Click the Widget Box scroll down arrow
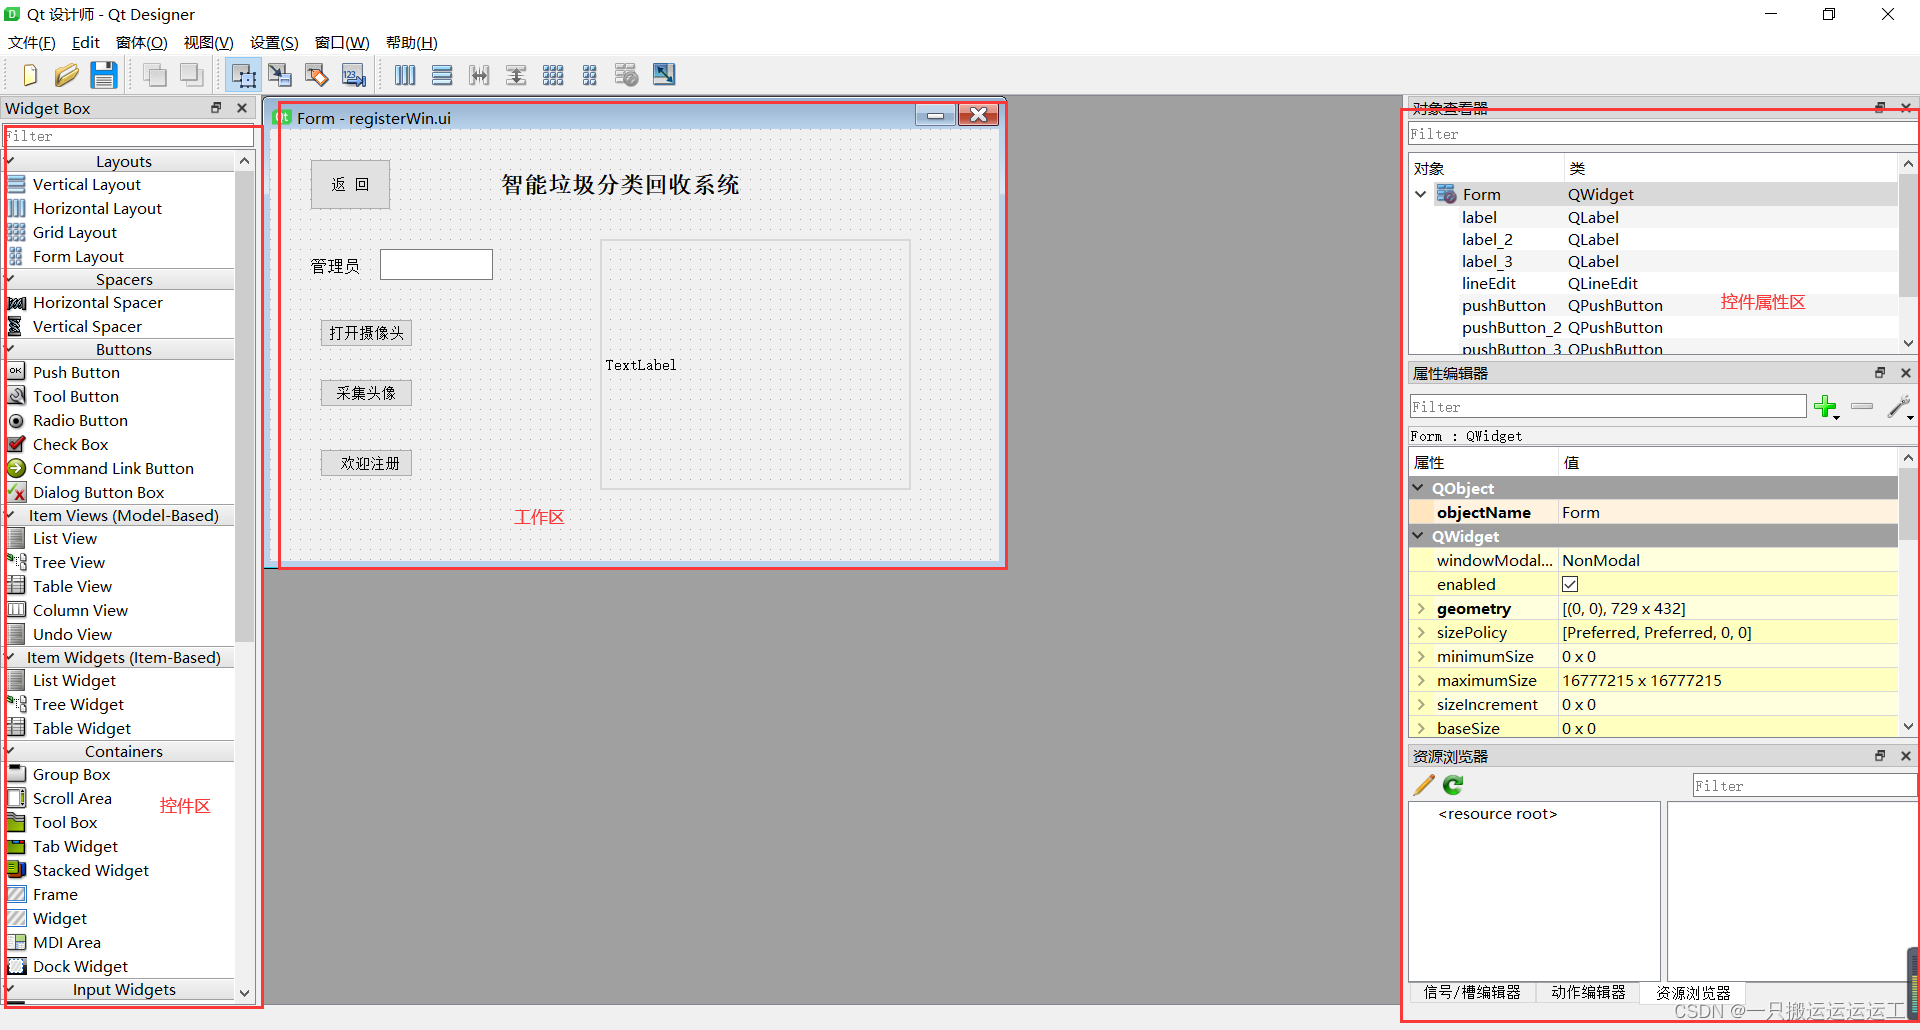 [244, 992]
